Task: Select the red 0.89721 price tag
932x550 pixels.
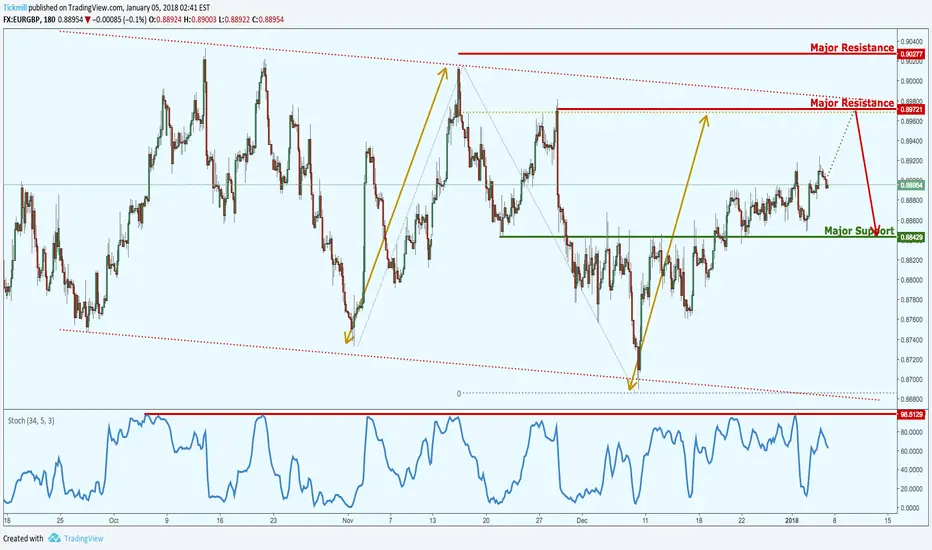Action: 911,109
